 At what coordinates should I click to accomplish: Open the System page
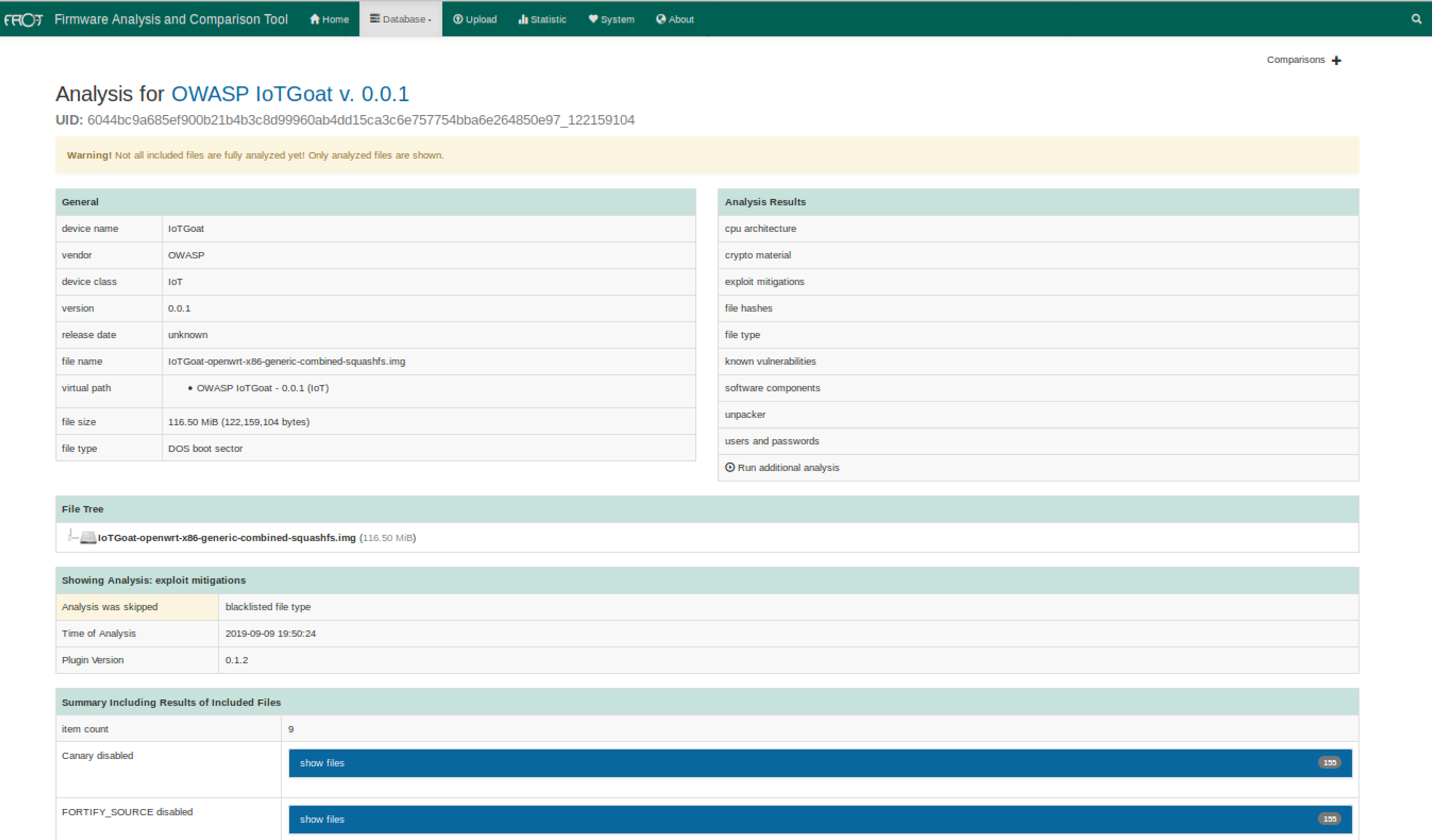(x=611, y=19)
